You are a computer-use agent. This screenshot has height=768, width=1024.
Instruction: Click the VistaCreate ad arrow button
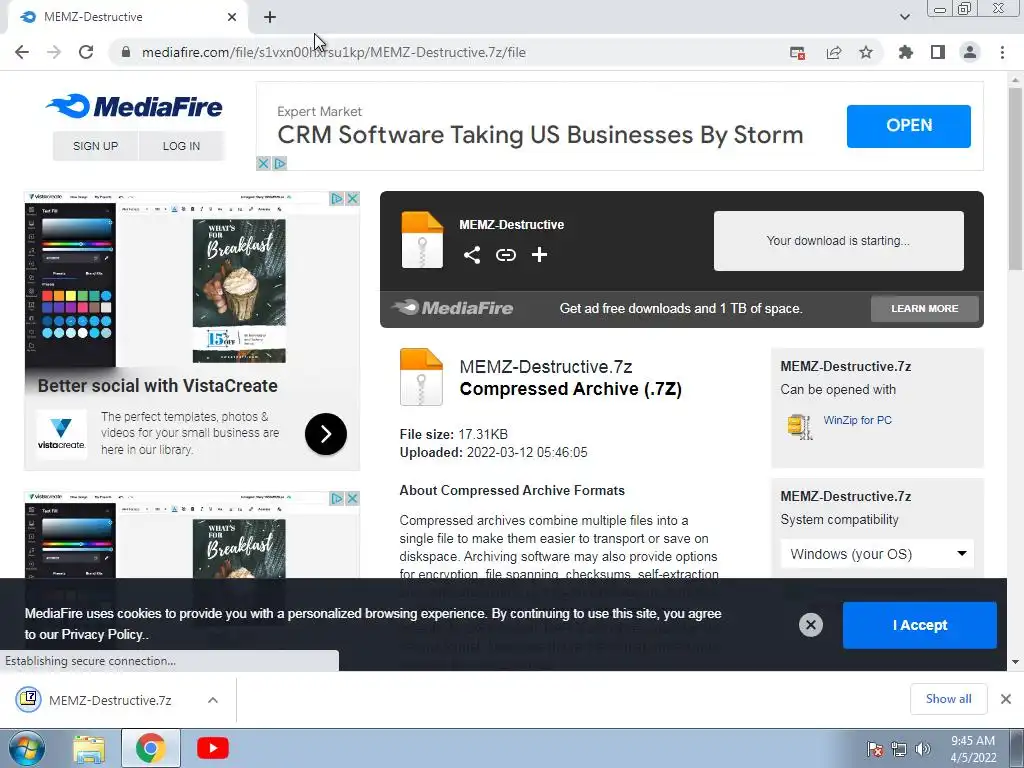pos(325,434)
